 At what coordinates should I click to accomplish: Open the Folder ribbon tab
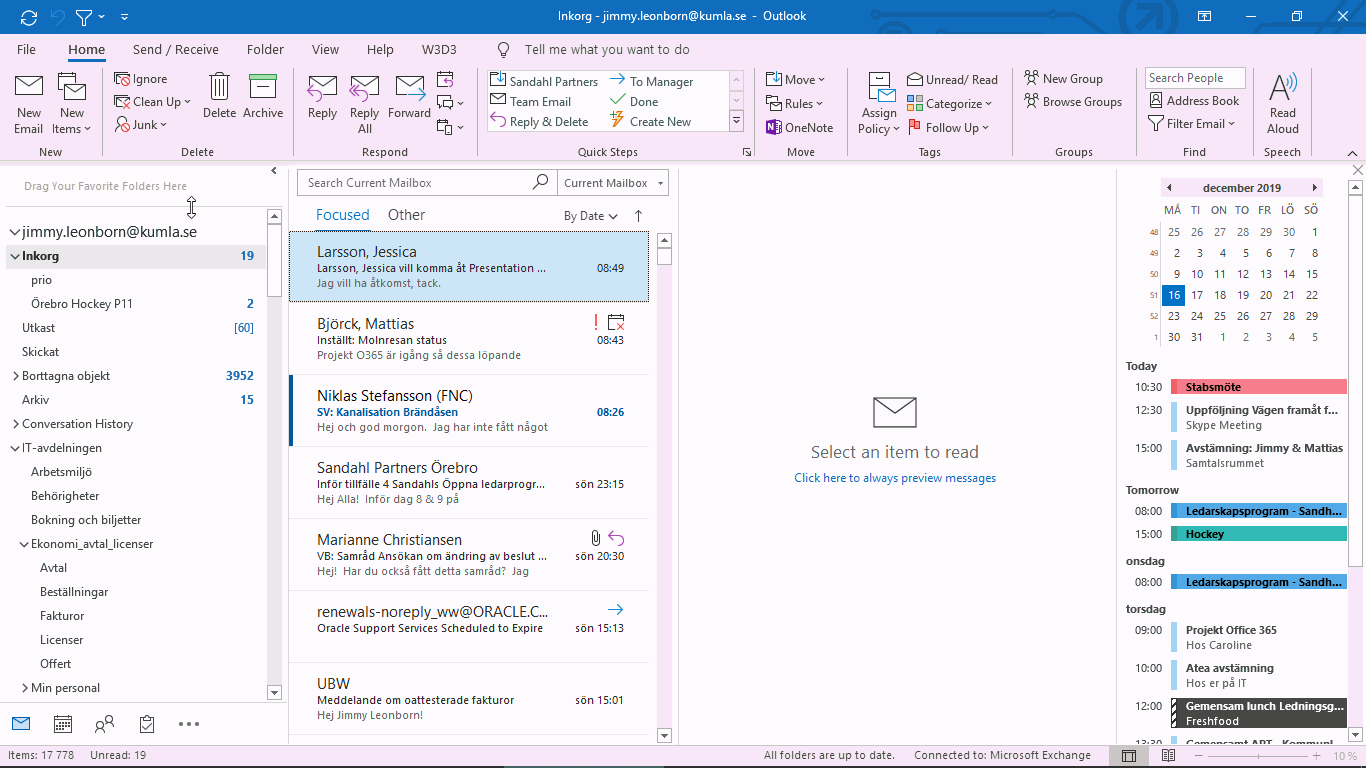tap(265, 49)
